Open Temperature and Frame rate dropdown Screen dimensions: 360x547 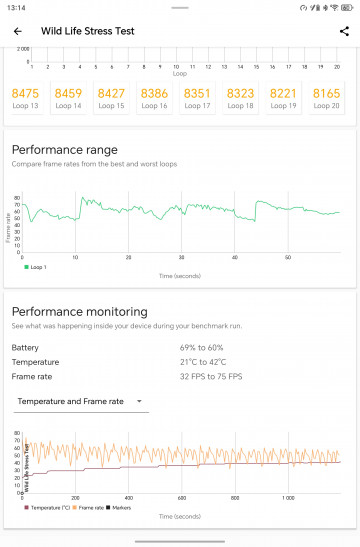81,402
